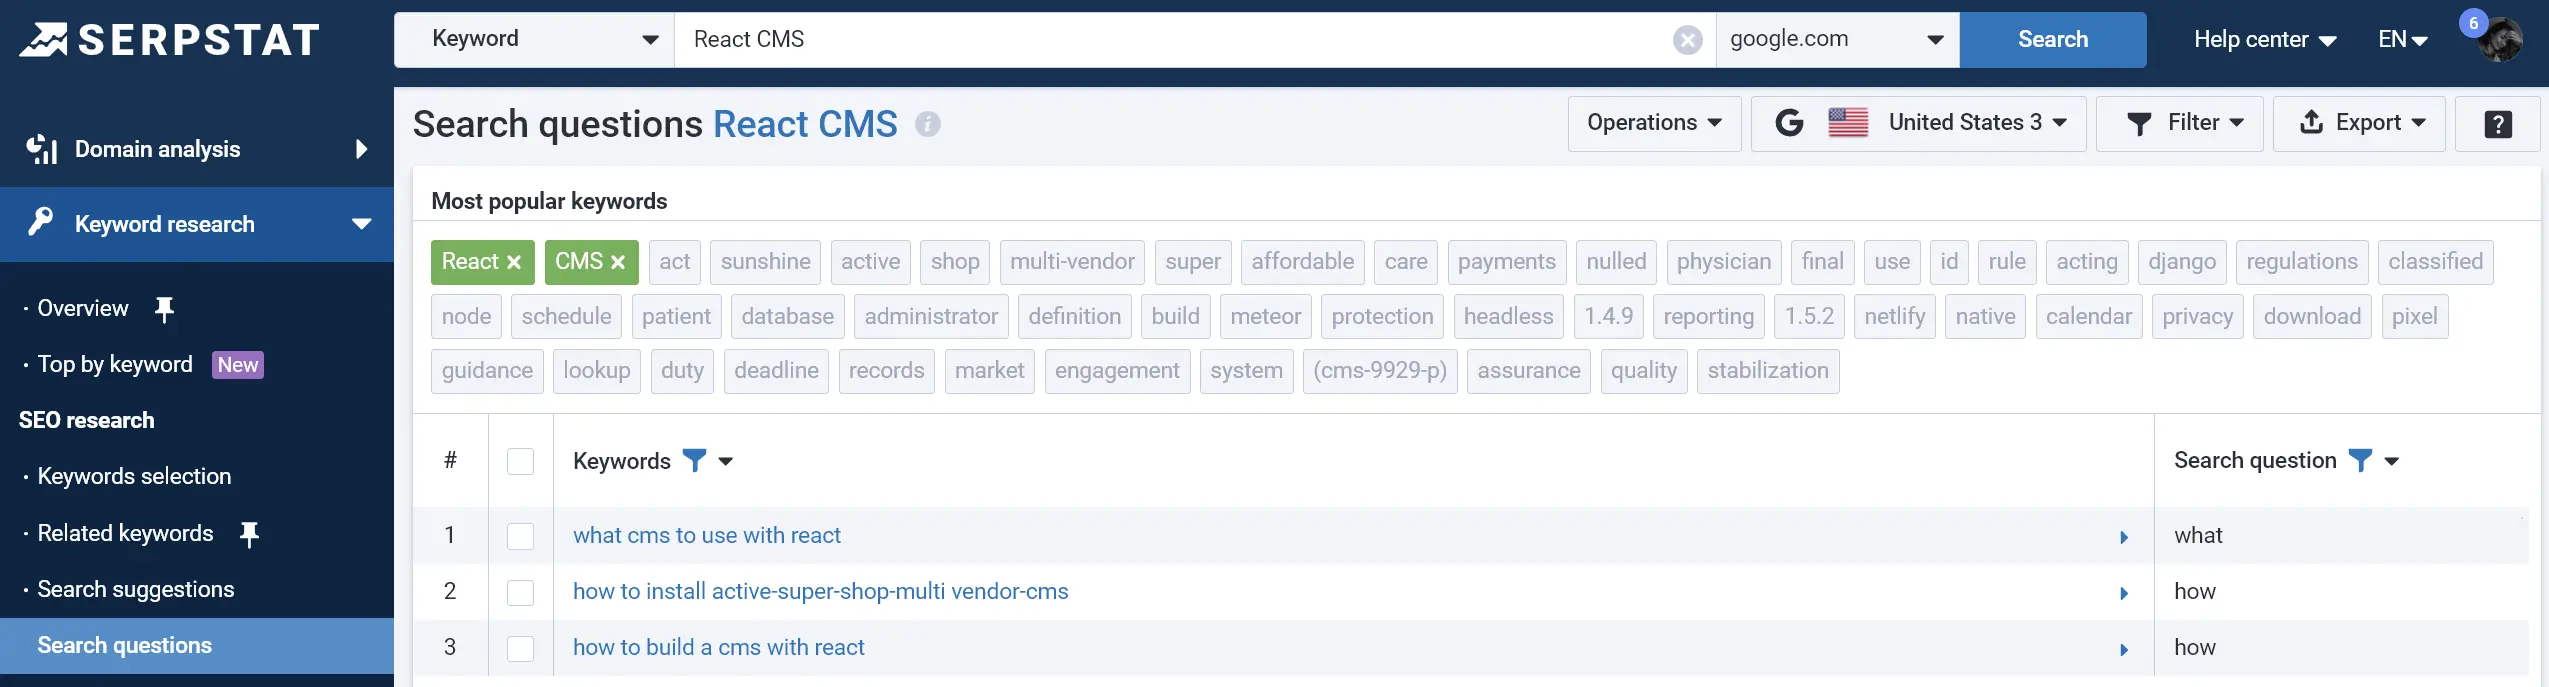Check the box for row 3
2549x687 pixels.
tap(520, 648)
